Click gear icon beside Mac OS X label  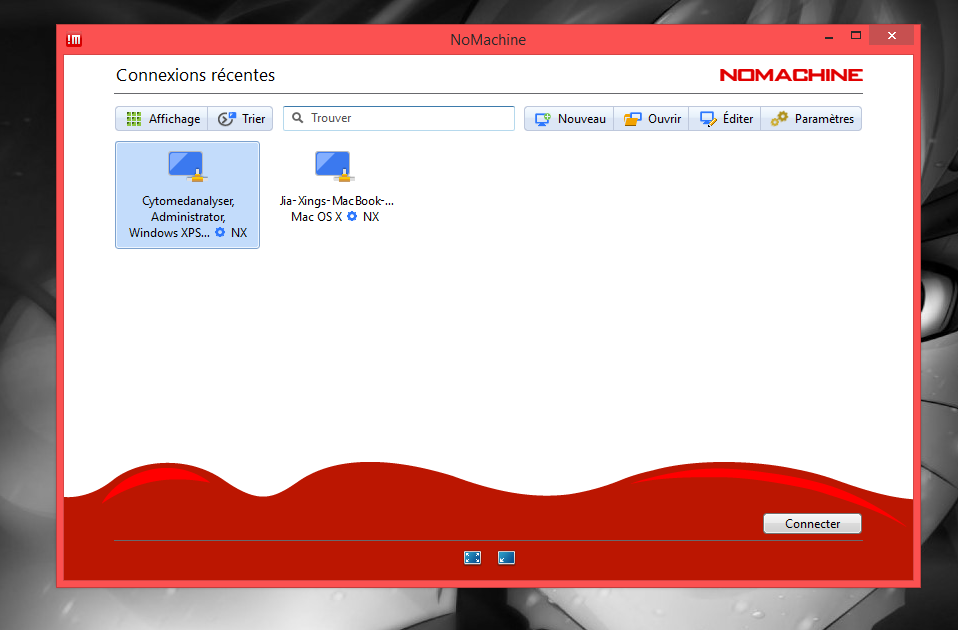[352, 217]
